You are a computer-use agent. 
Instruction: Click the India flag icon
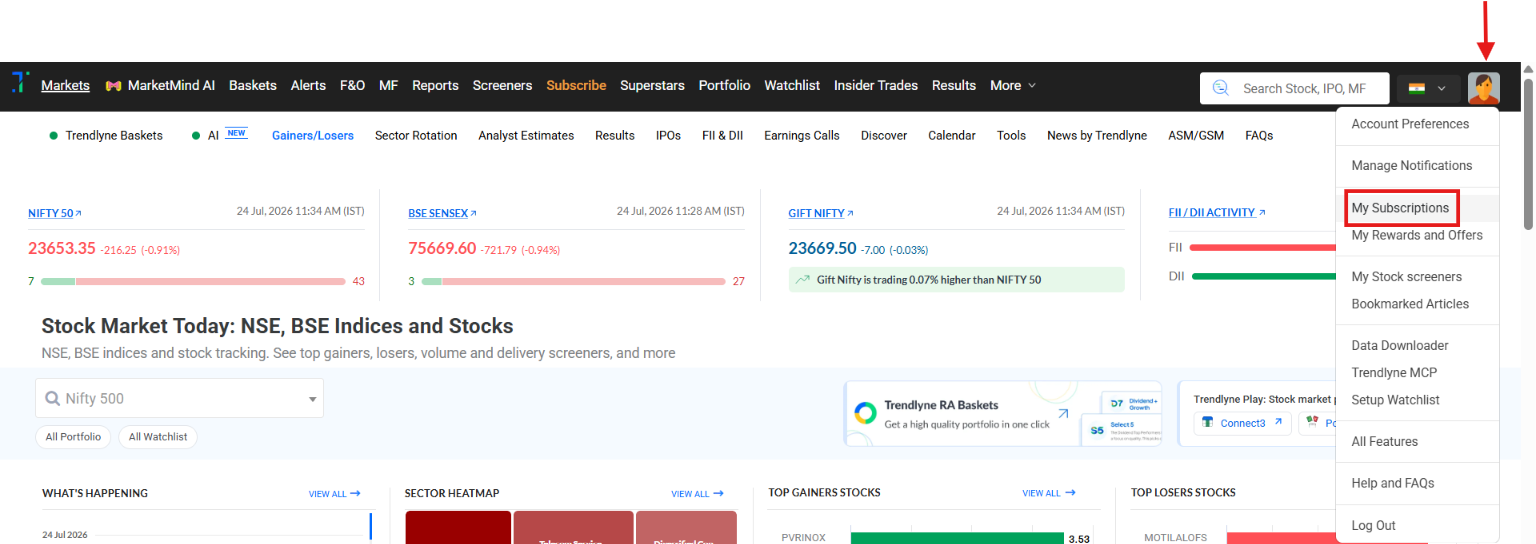(1416, 88)
